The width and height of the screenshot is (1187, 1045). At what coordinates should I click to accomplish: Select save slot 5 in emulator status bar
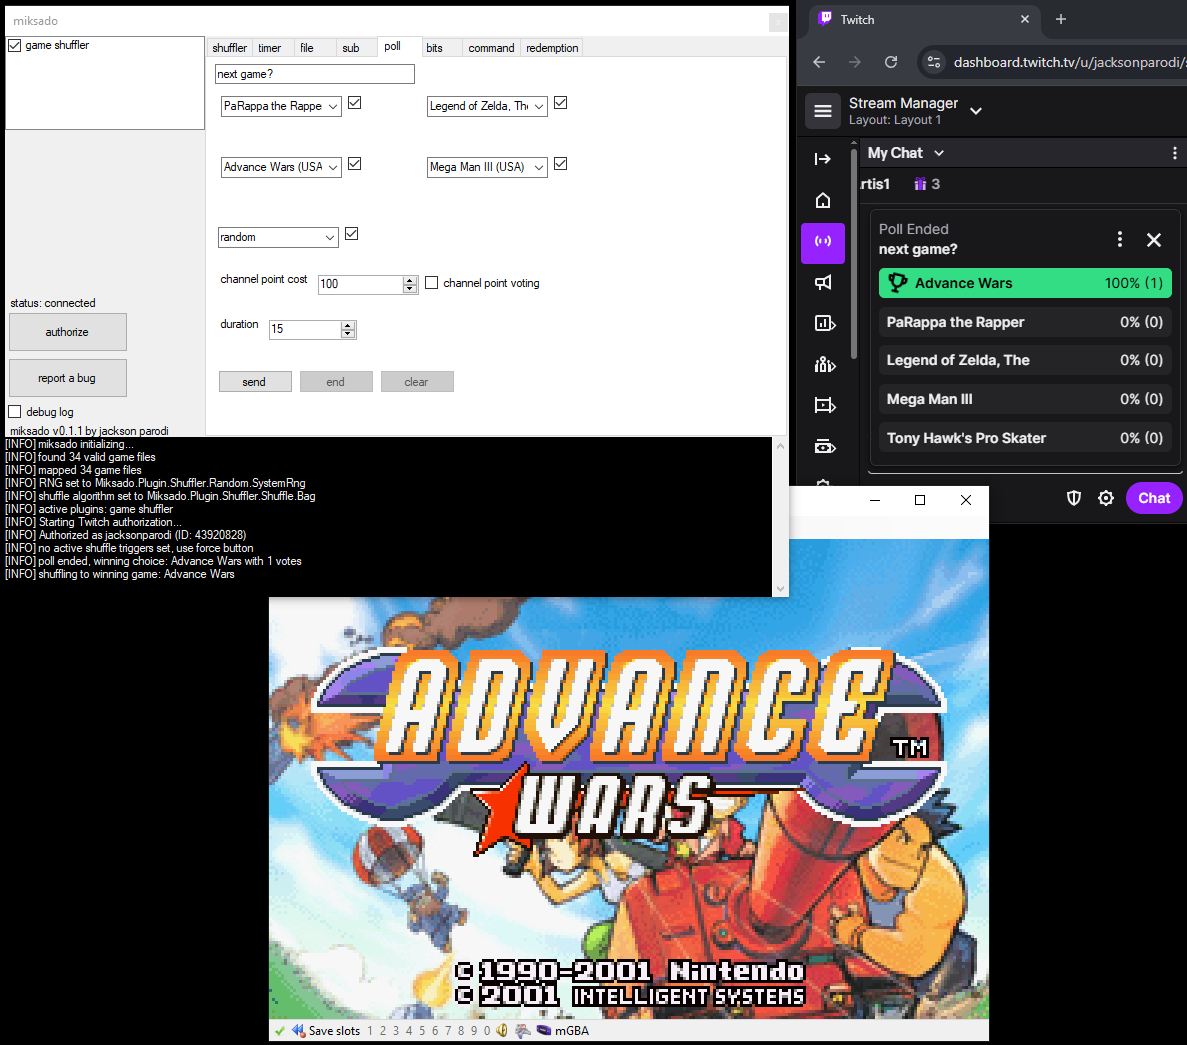(x=422, y=1031)
